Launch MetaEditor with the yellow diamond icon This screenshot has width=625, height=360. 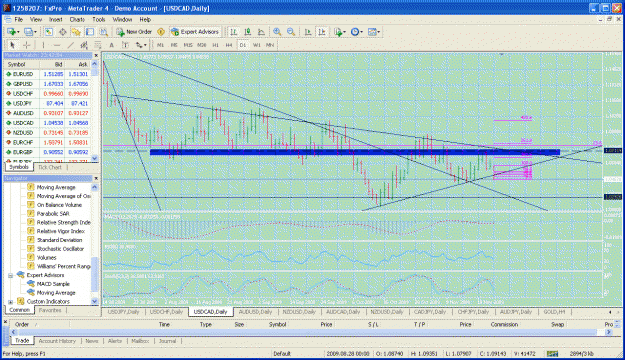161,32
